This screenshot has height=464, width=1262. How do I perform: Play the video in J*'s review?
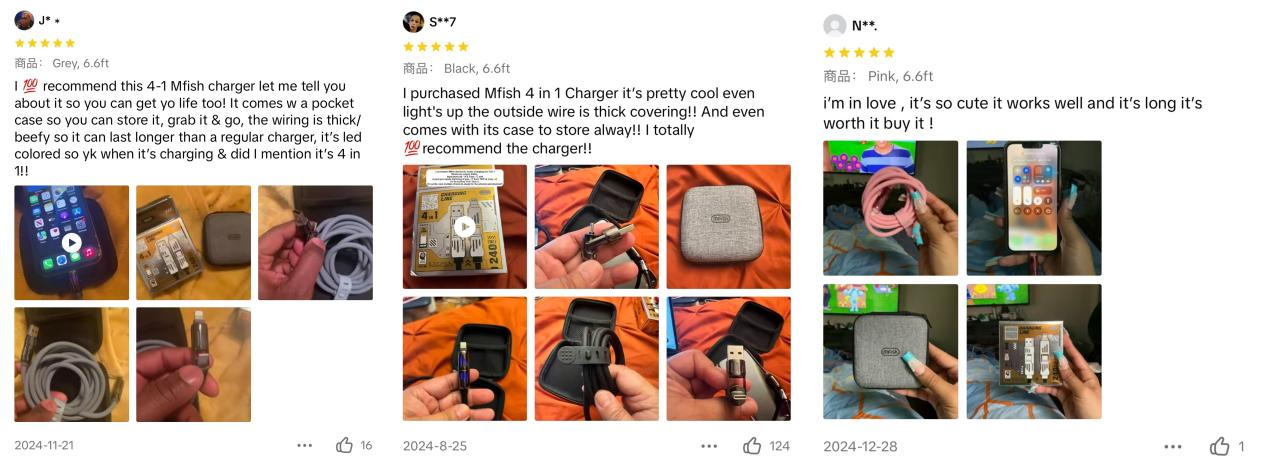coord(71,242)
